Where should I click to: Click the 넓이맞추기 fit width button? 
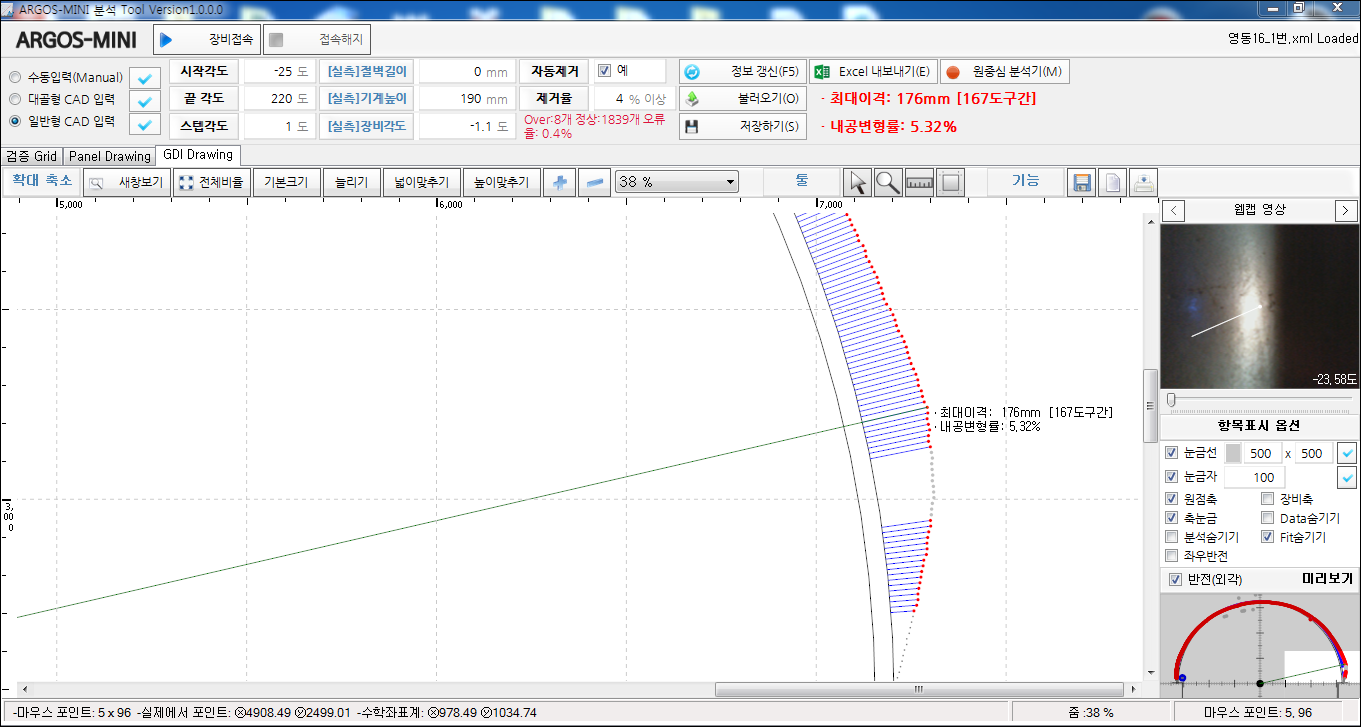[422, 182]
